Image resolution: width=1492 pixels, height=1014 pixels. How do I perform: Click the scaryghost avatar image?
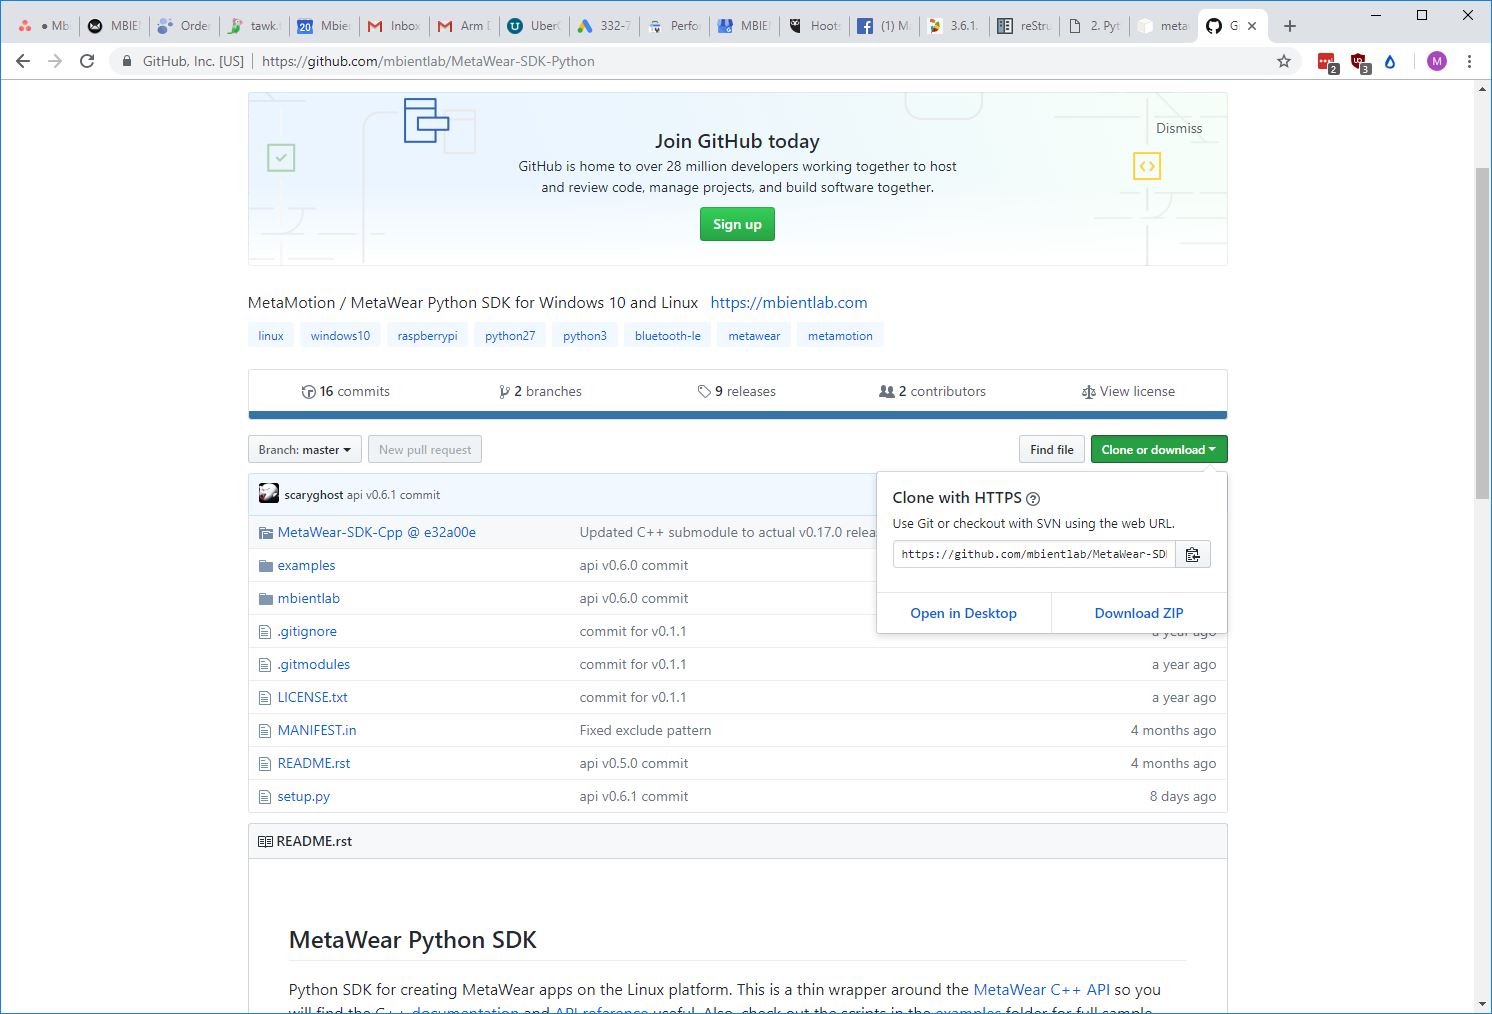point(269,493)
